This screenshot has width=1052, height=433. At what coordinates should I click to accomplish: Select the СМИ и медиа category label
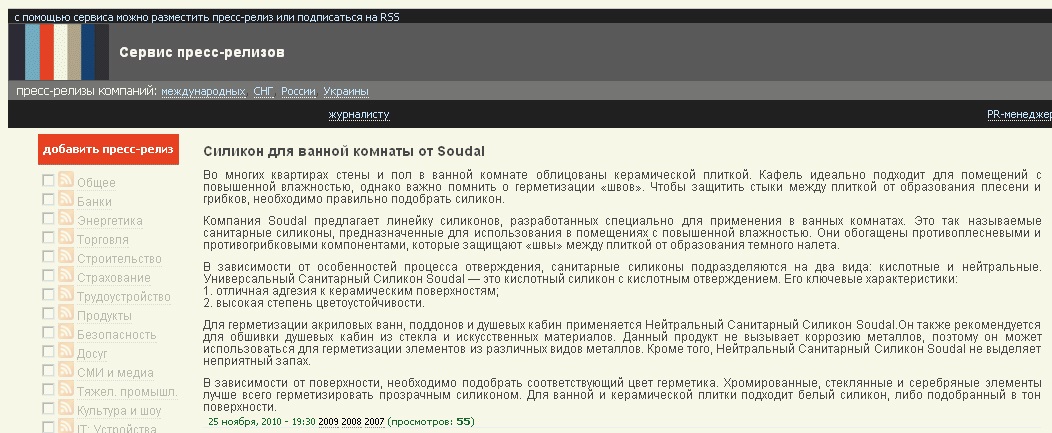pos(115,373)
